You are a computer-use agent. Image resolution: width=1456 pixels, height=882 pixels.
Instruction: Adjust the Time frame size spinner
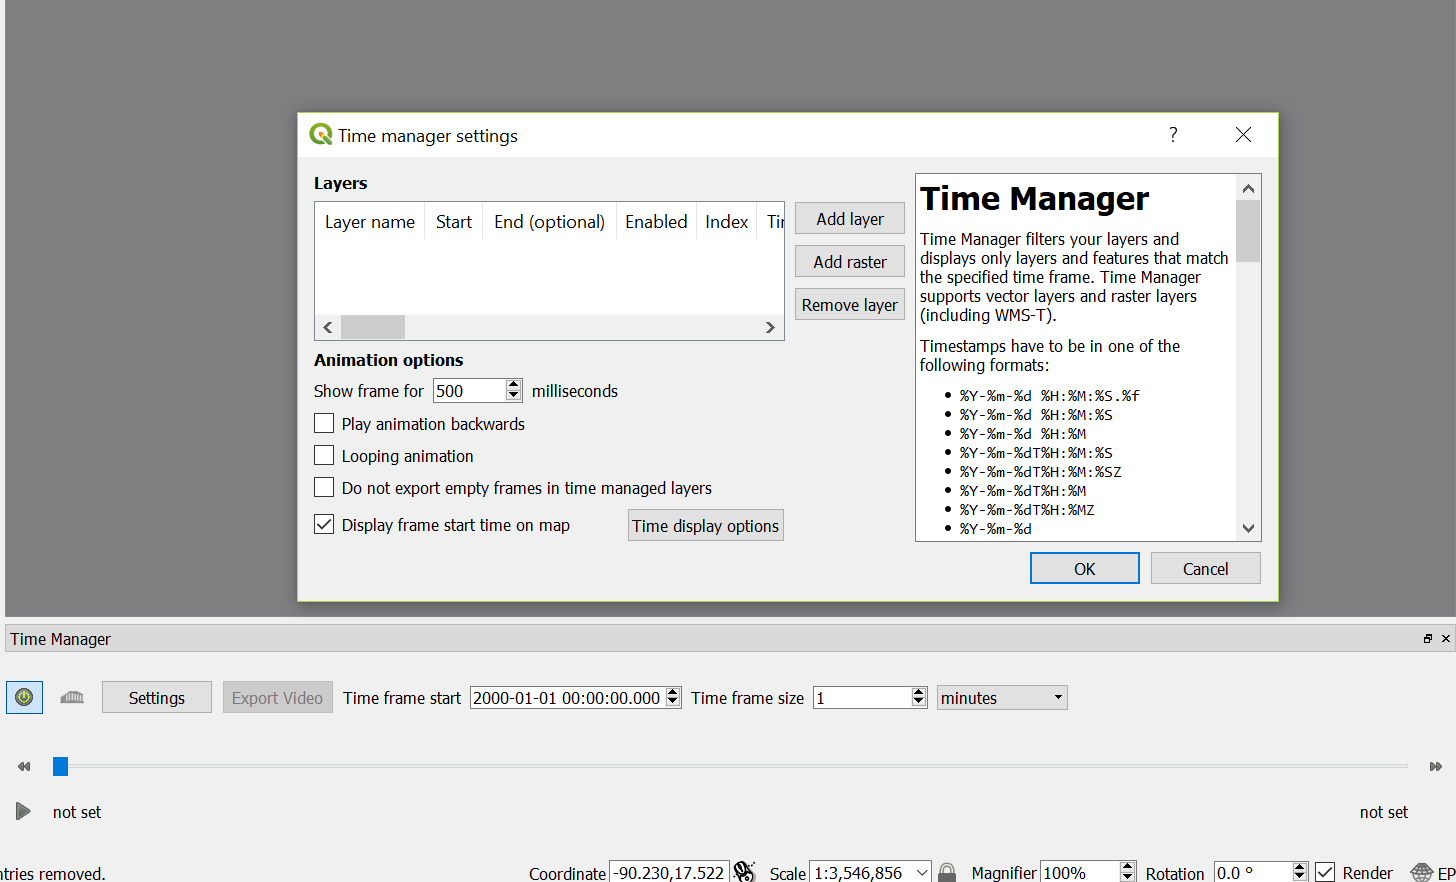pos(919,697)
